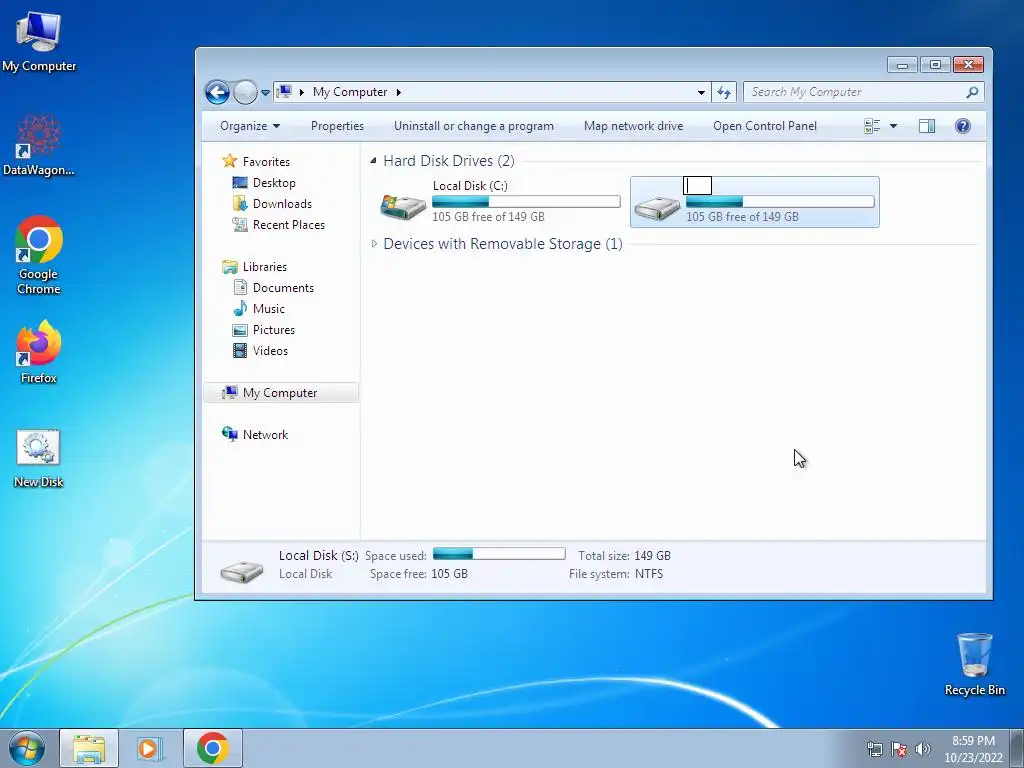Minimize the My Computer window
1024x768 pixels.
pyautogui.click(x=903, y=65)
